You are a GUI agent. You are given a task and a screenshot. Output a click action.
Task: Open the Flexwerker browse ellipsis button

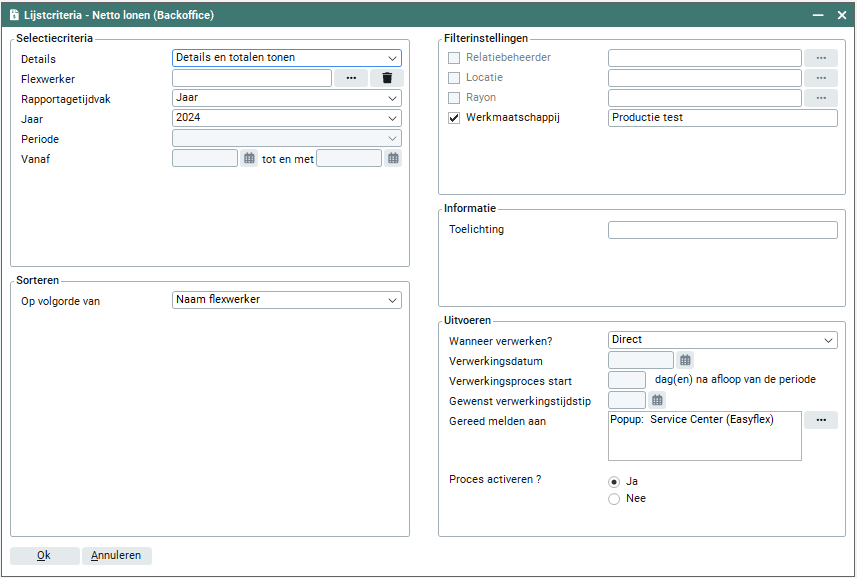[x=351, y=78]
